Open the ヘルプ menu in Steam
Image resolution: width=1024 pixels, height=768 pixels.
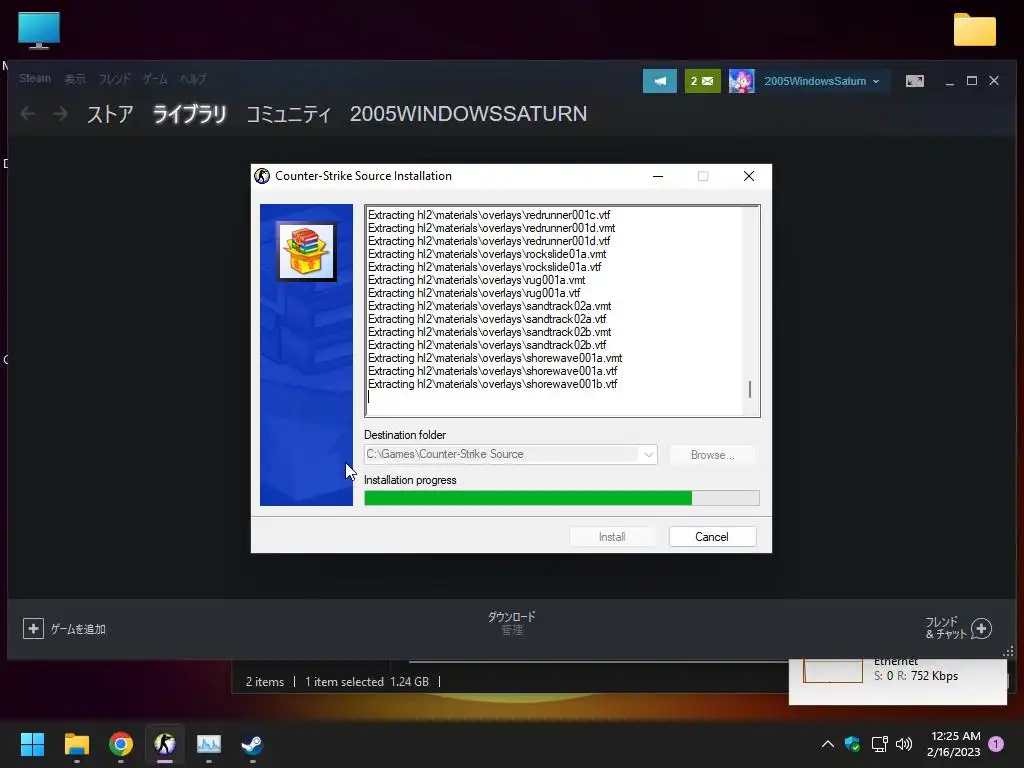pyautogui.click(x=193, y=78)
